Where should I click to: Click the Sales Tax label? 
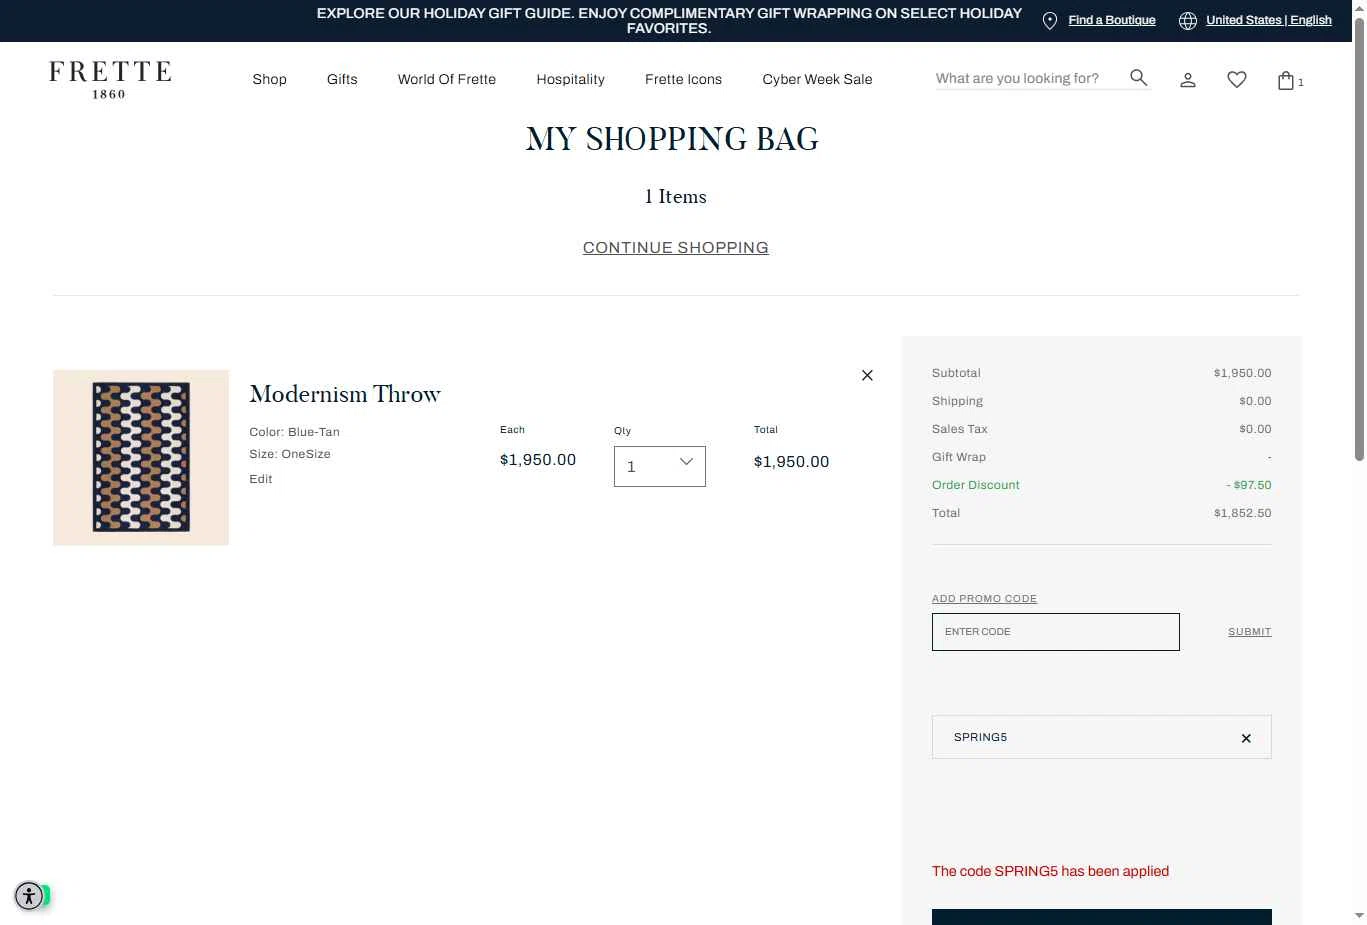960,429
